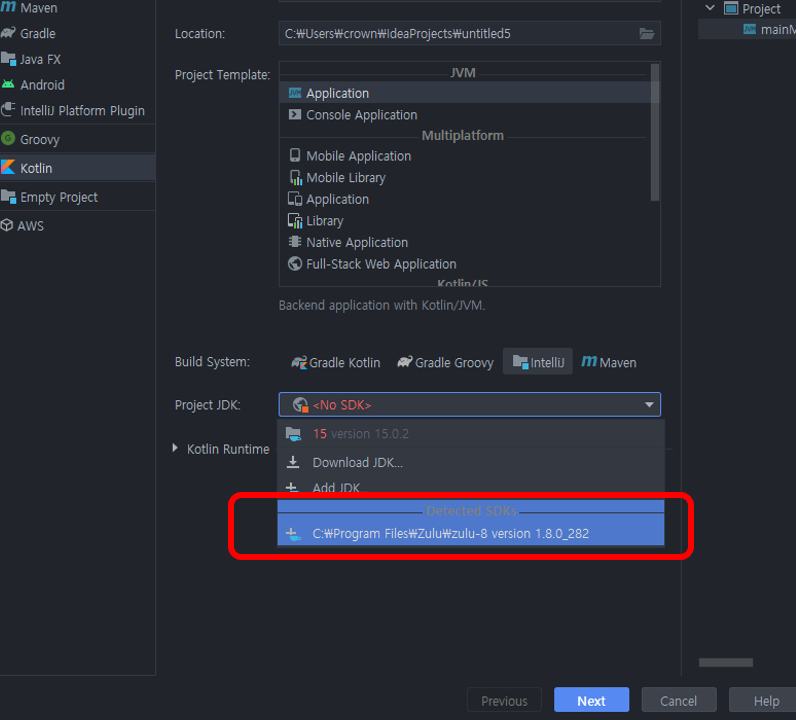Select Multiplatform Application template
This screenshot has width=796, height=720.
pyautogui.click(x=465, y=199)
